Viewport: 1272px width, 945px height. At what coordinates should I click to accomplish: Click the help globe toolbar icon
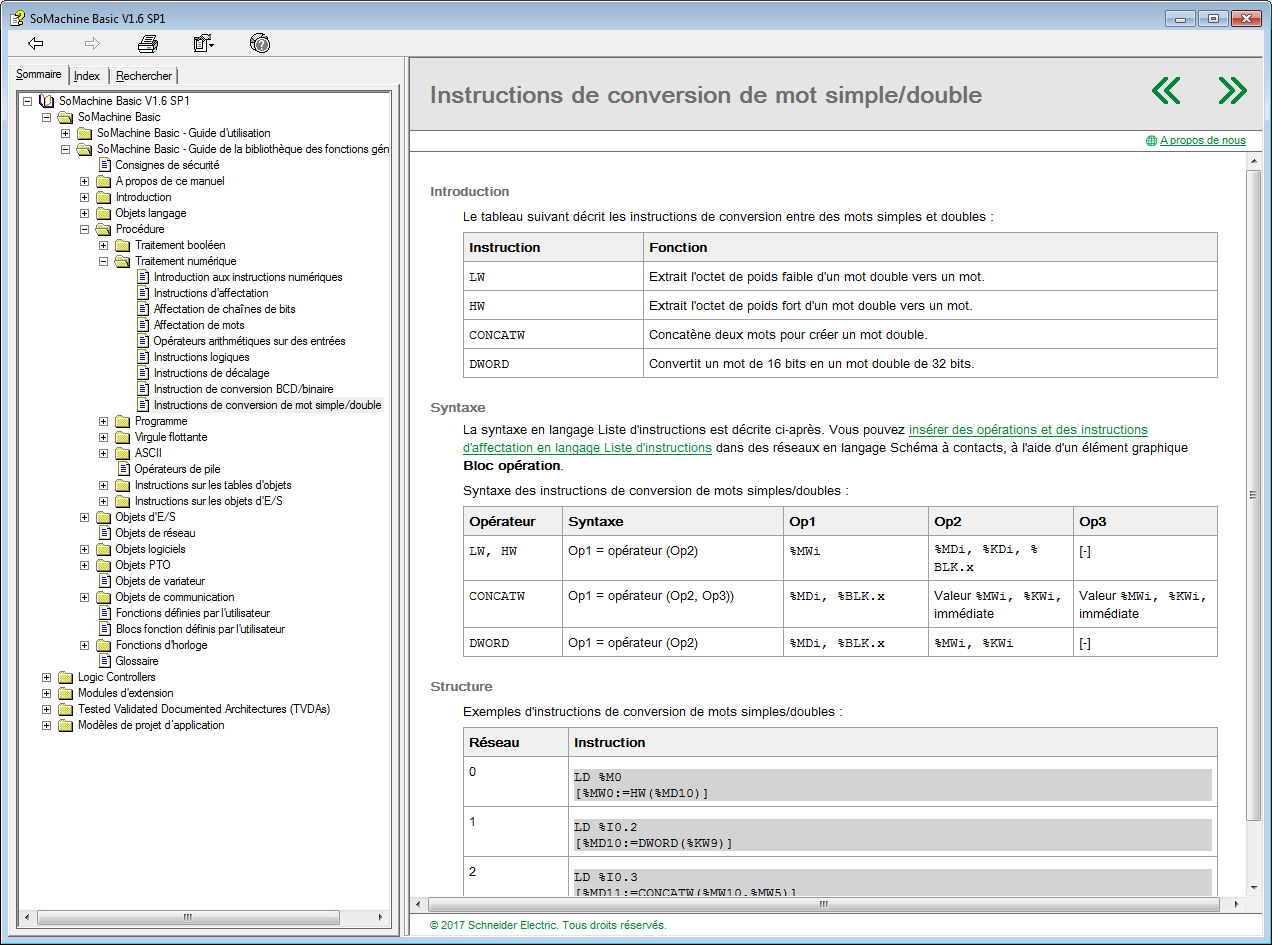coord(260,43)
